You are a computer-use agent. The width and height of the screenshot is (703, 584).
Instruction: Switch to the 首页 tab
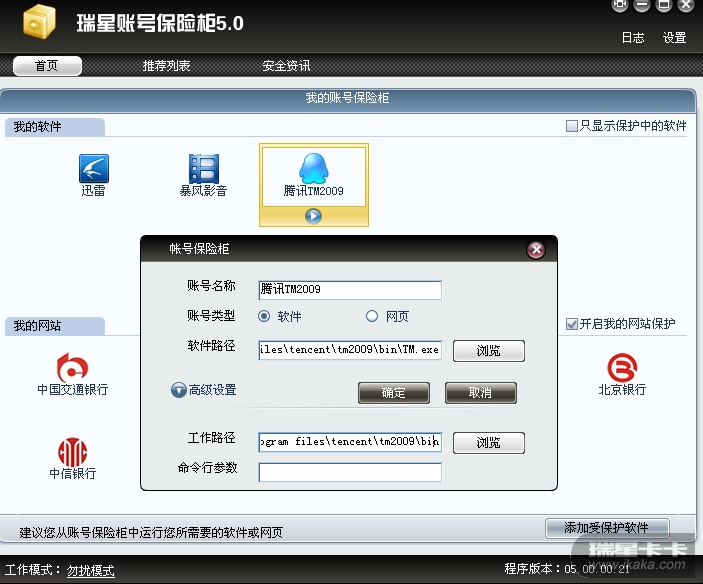coord(47,66)
